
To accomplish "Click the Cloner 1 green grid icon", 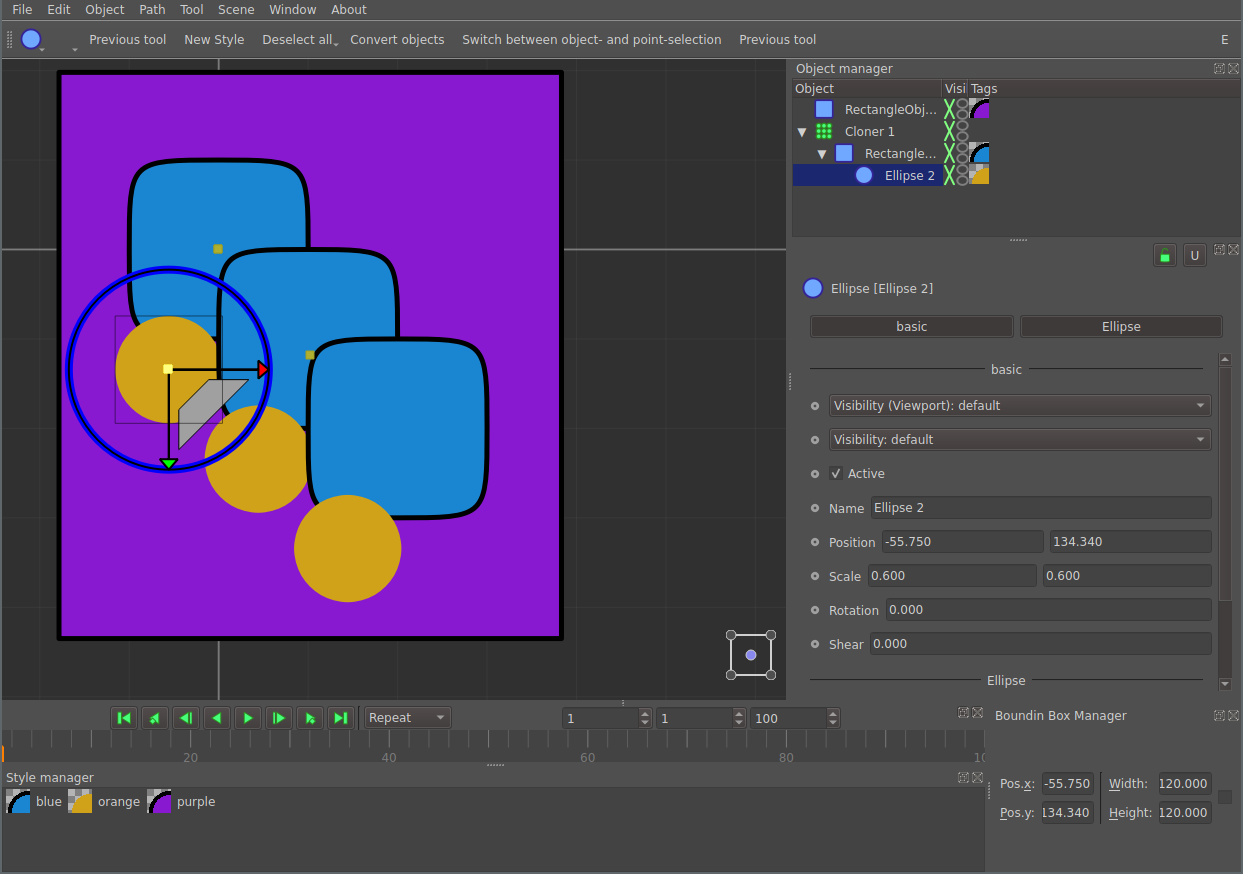I will [823, 131].
